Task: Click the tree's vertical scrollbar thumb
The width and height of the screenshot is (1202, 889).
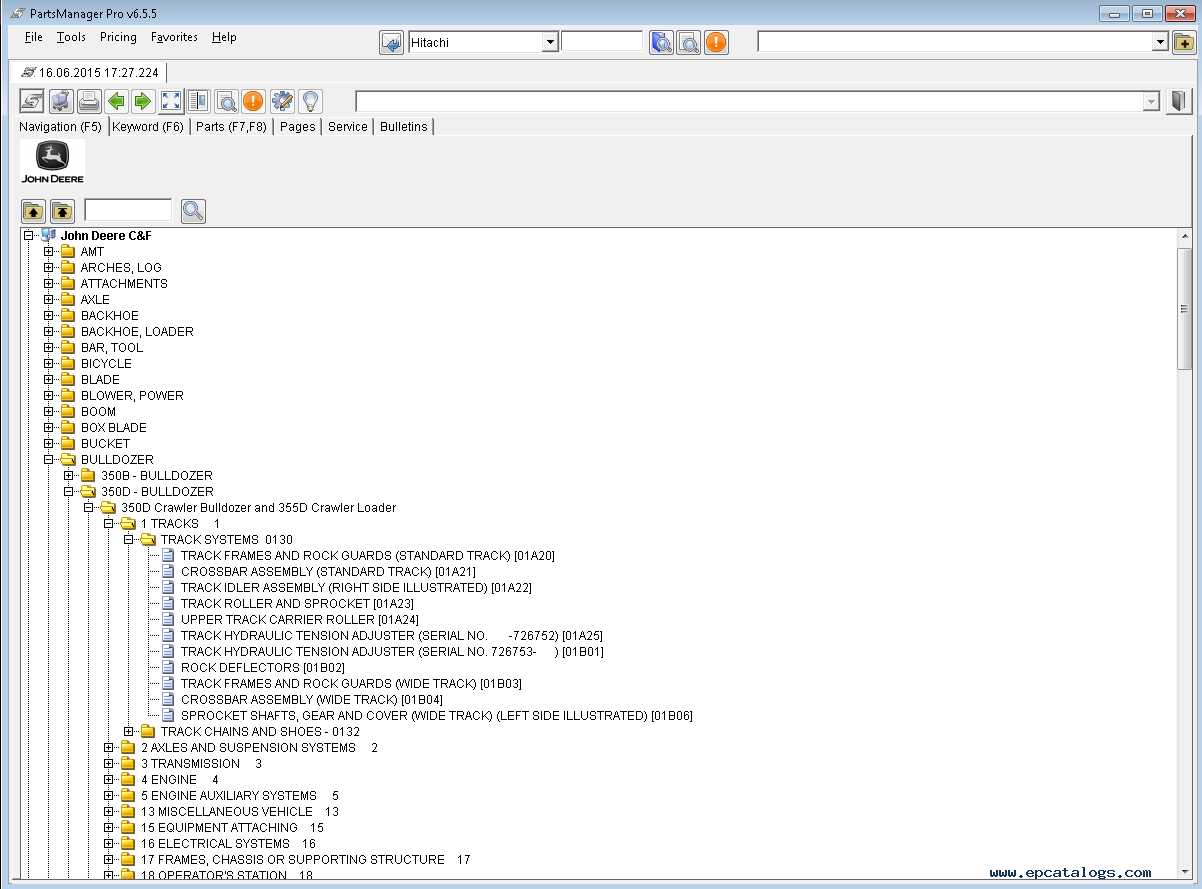Action: pos(1184,308)
